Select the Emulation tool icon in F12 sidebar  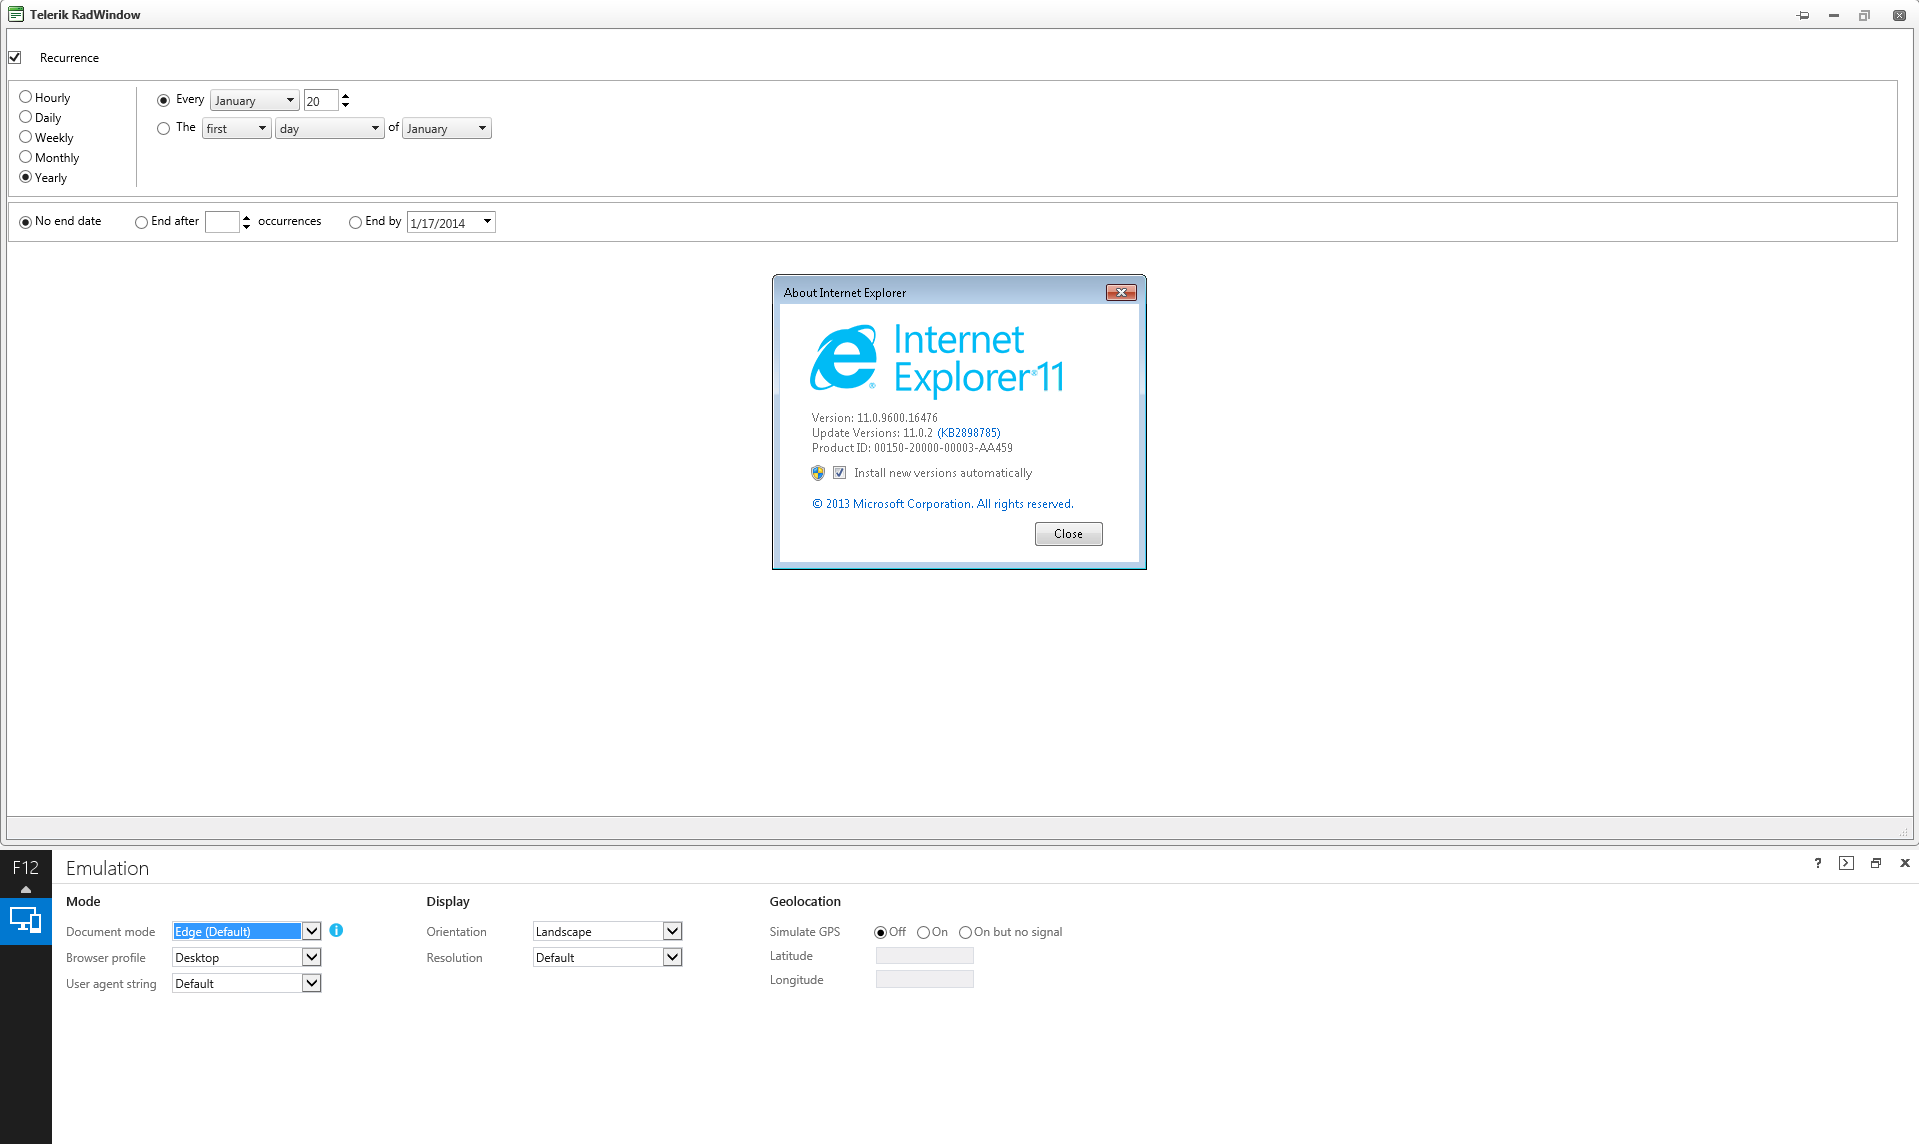(26, 920)
